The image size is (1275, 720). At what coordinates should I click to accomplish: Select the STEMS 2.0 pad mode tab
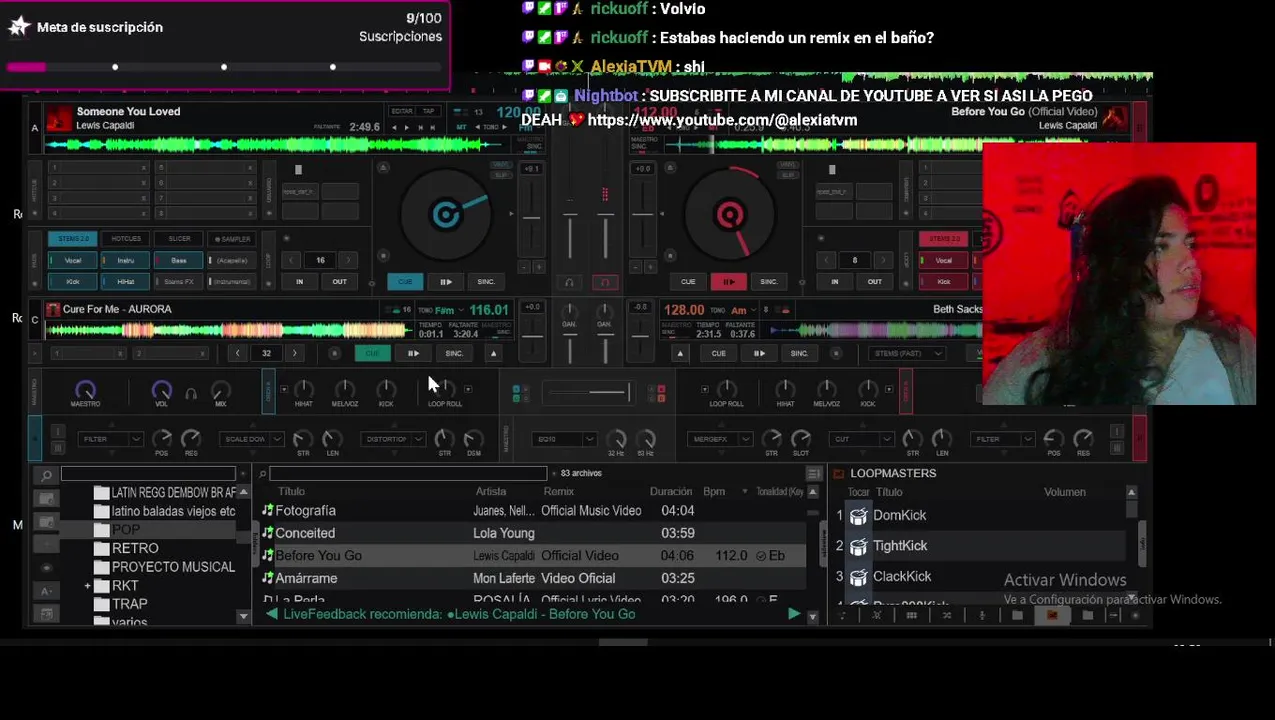click(73, 239)
